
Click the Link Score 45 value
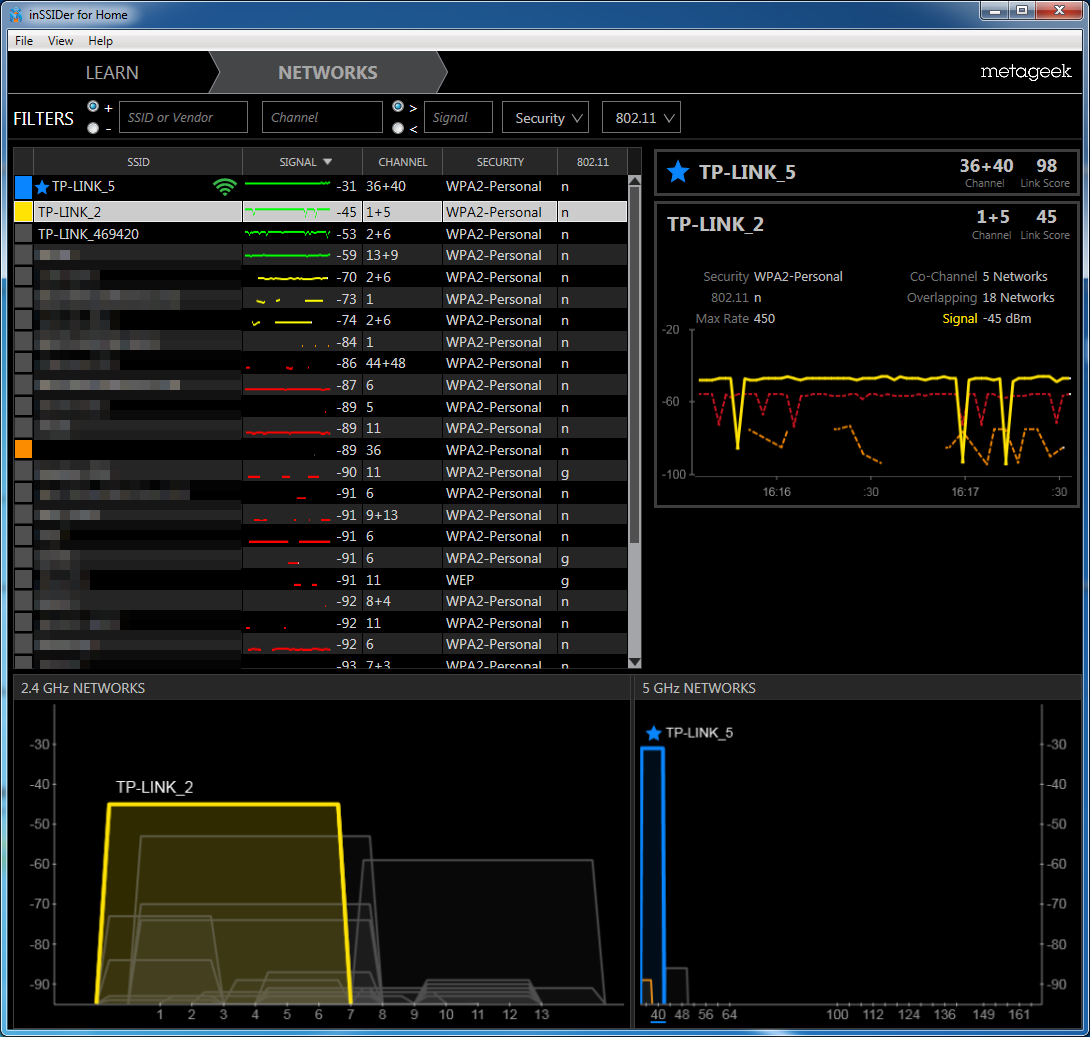point(1046,217)
